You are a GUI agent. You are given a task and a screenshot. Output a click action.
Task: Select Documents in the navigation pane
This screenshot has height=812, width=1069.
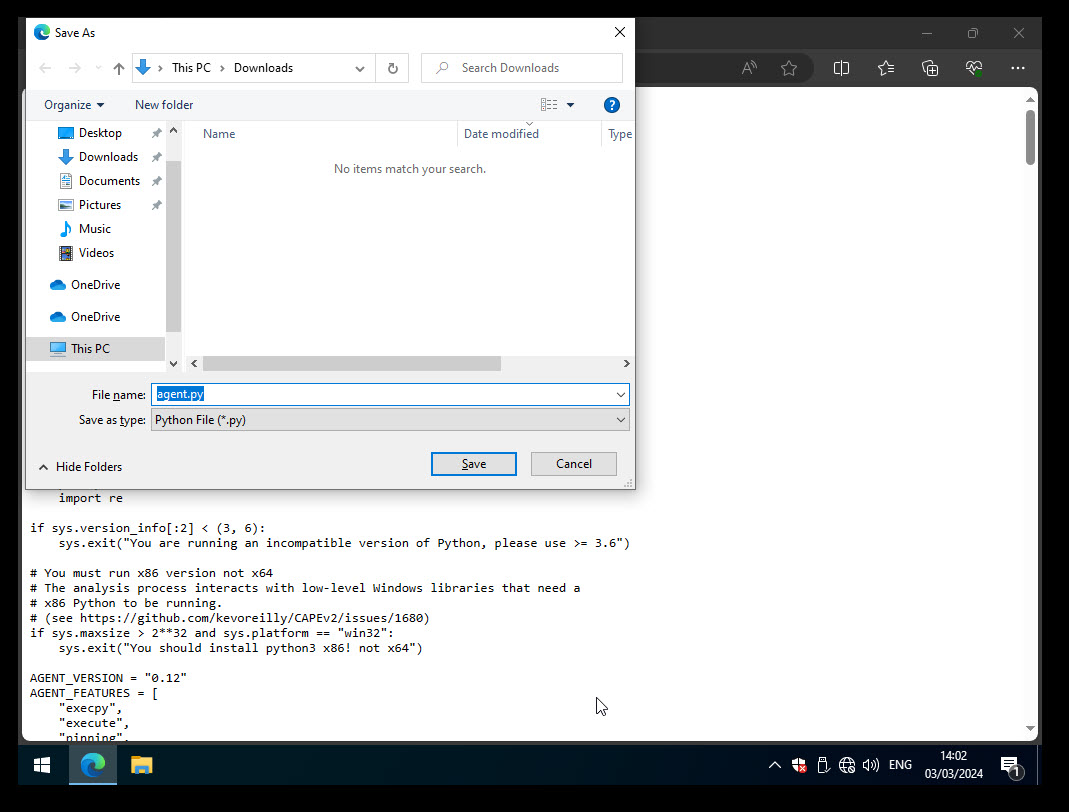click(x=109, y=181)
